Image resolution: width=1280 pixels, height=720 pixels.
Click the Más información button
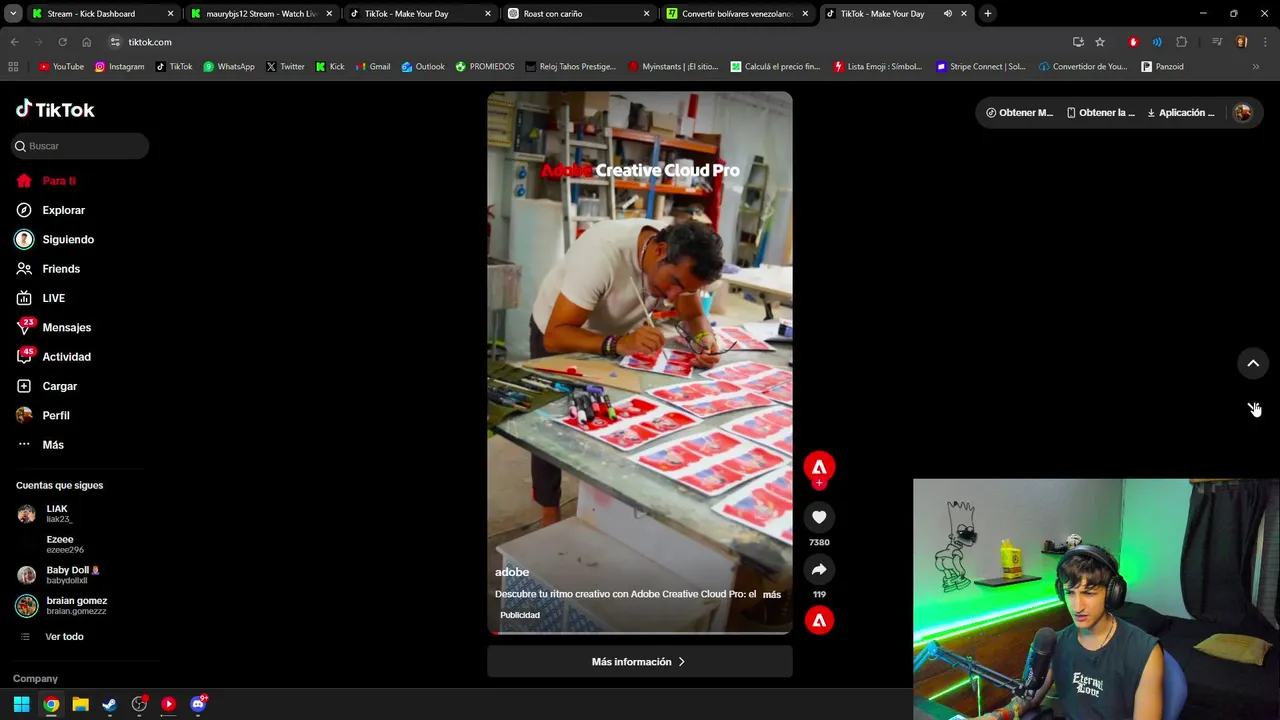coord(640,662)
